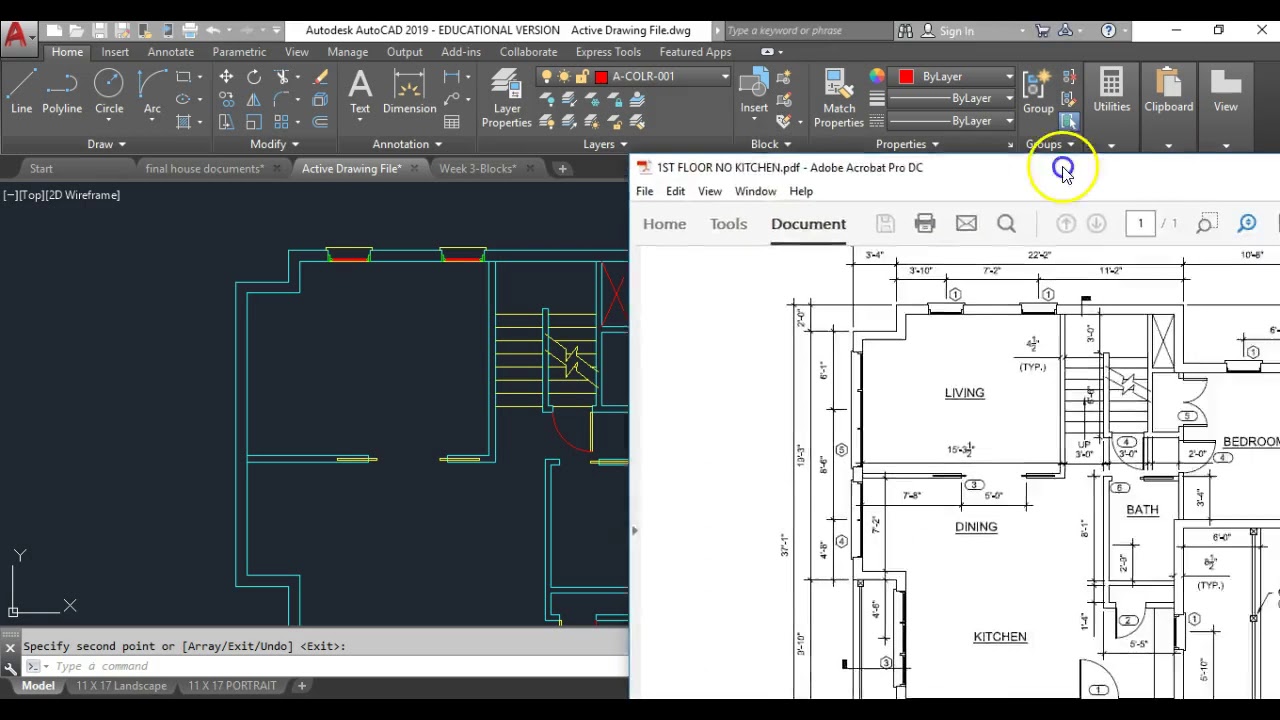Toggle layer on/off lightbulb for A-COLR-001
The width and height of the screenshot is (1280, 720).
pos(546,77)
